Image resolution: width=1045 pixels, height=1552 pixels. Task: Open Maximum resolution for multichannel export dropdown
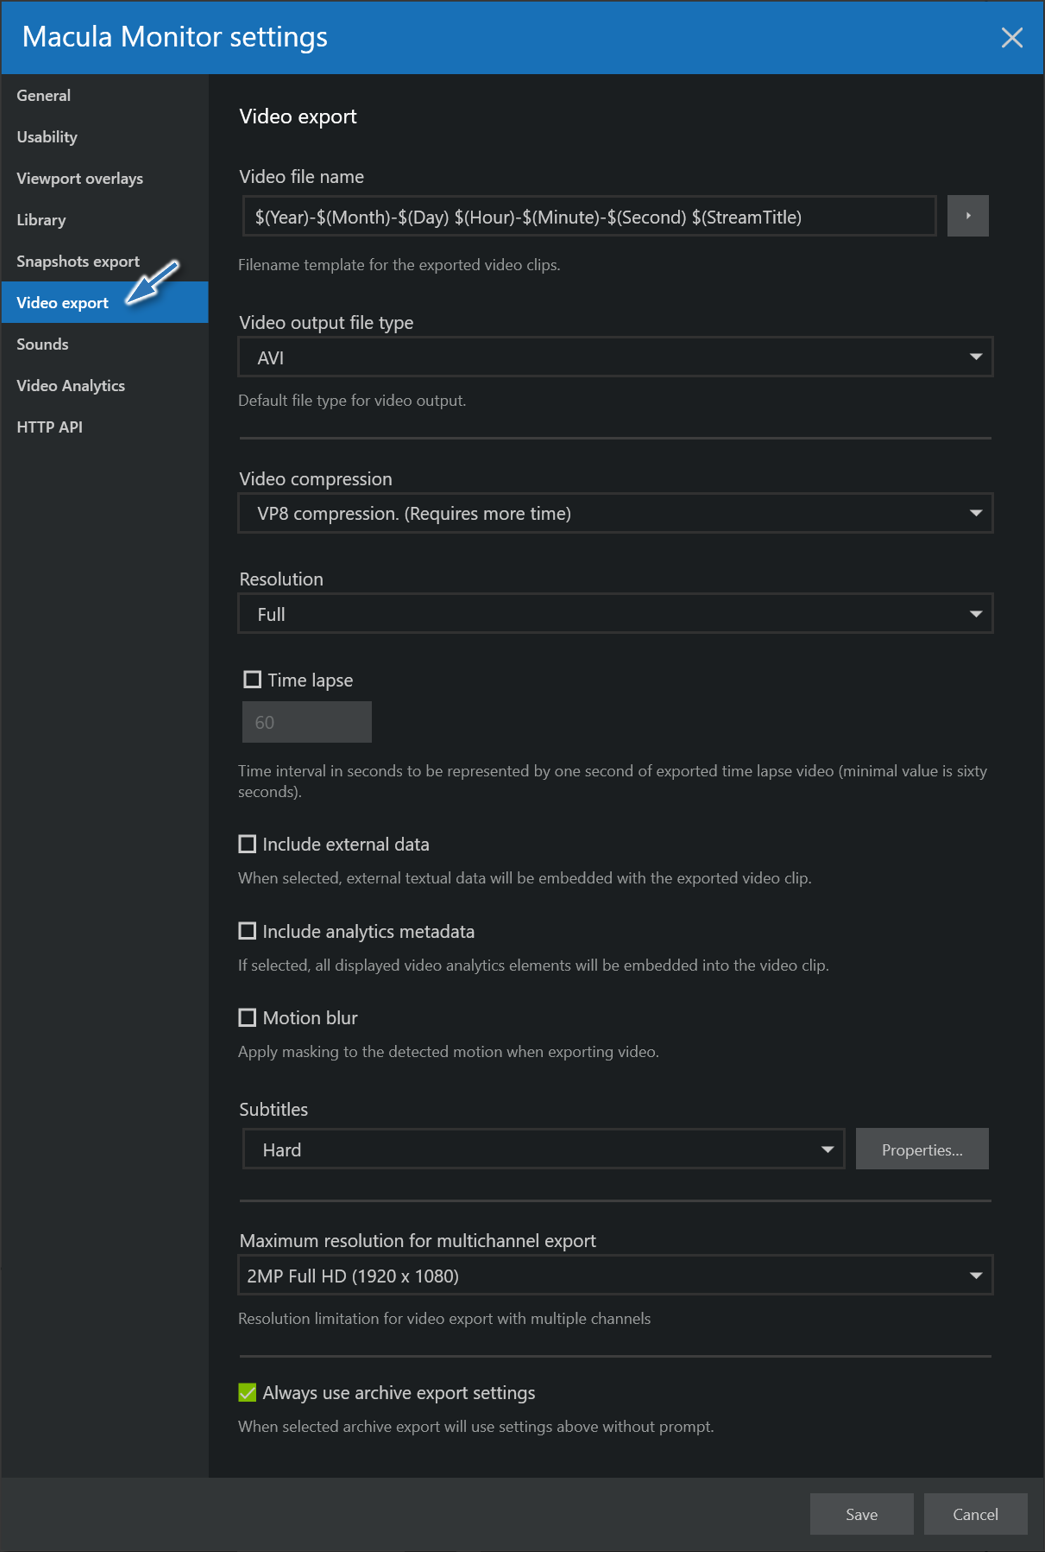click(615, 1275)
